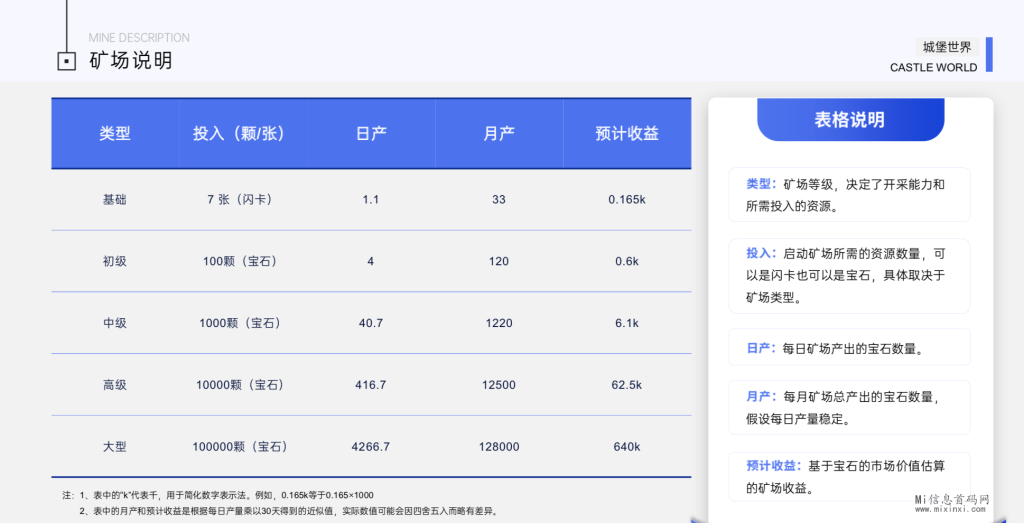1024x523 pixels.
Task: Click the 城堡世界 label tag
Action: point(946,46)
